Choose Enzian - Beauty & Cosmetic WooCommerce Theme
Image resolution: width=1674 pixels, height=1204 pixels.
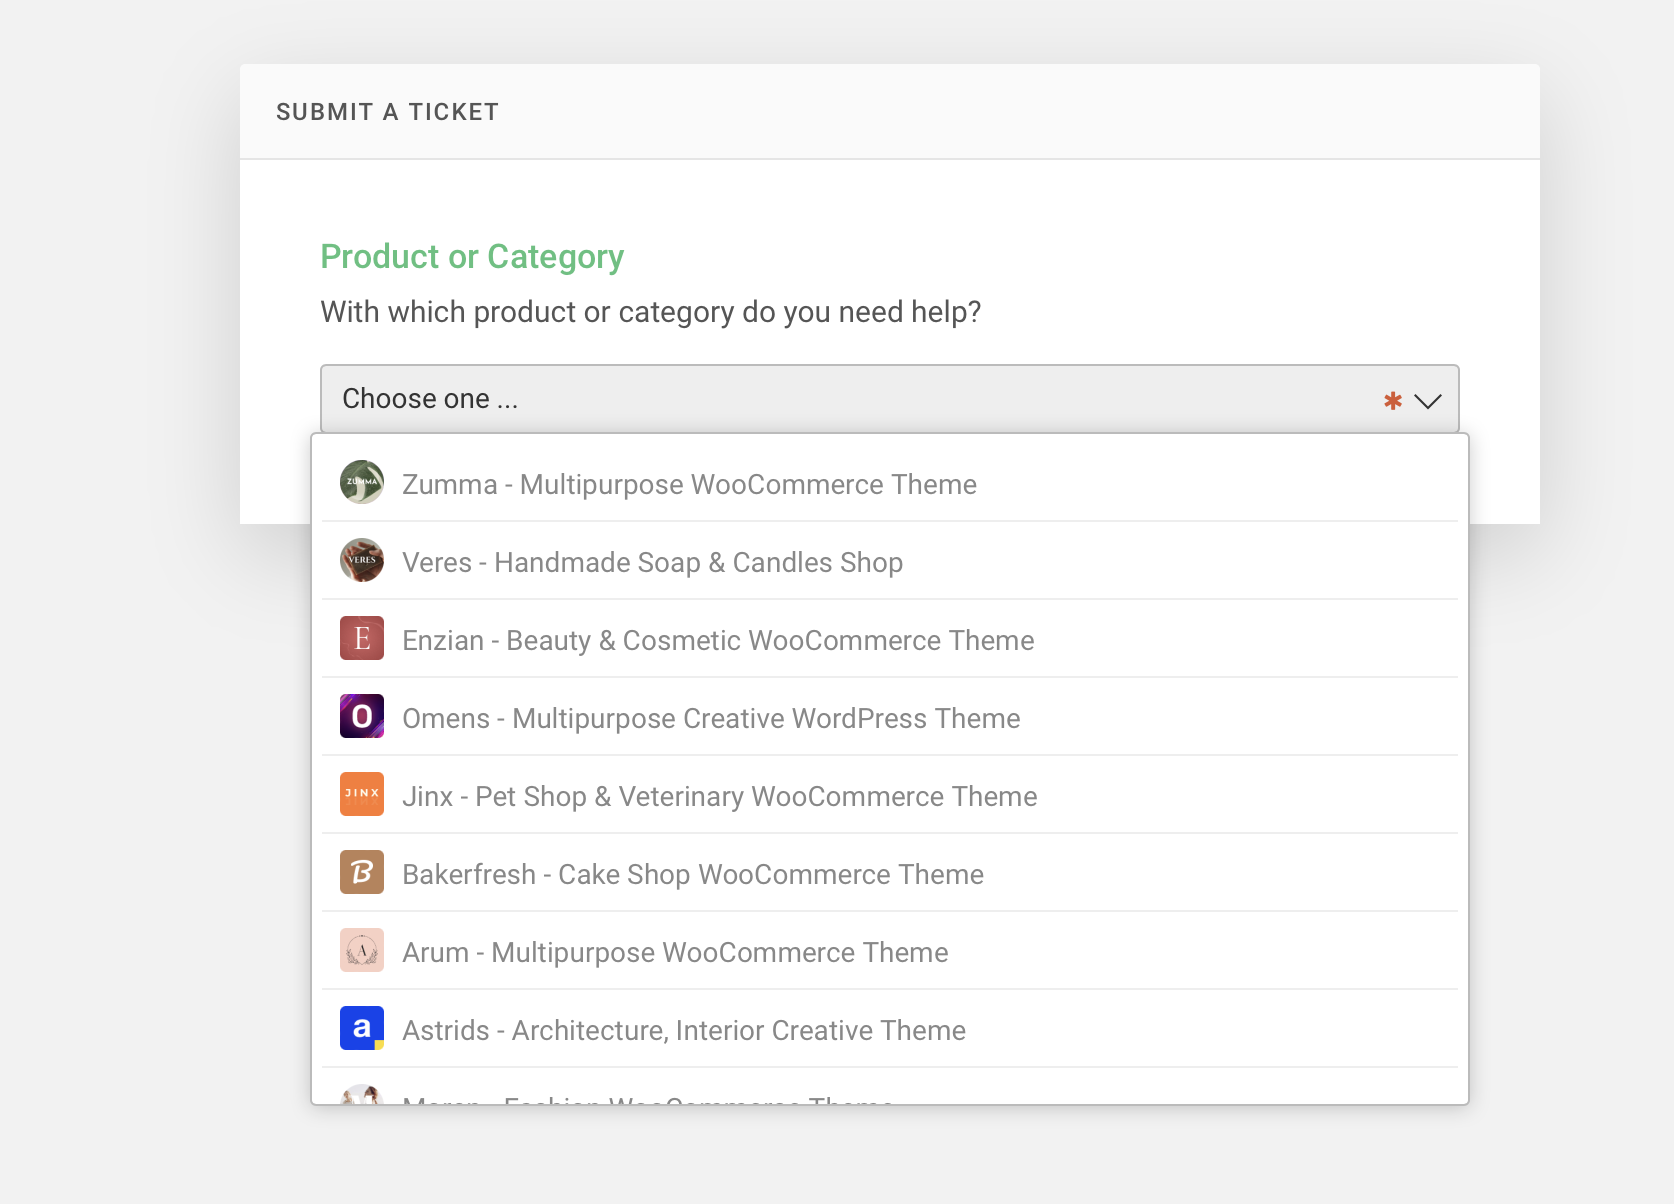(x=718, y=641)
